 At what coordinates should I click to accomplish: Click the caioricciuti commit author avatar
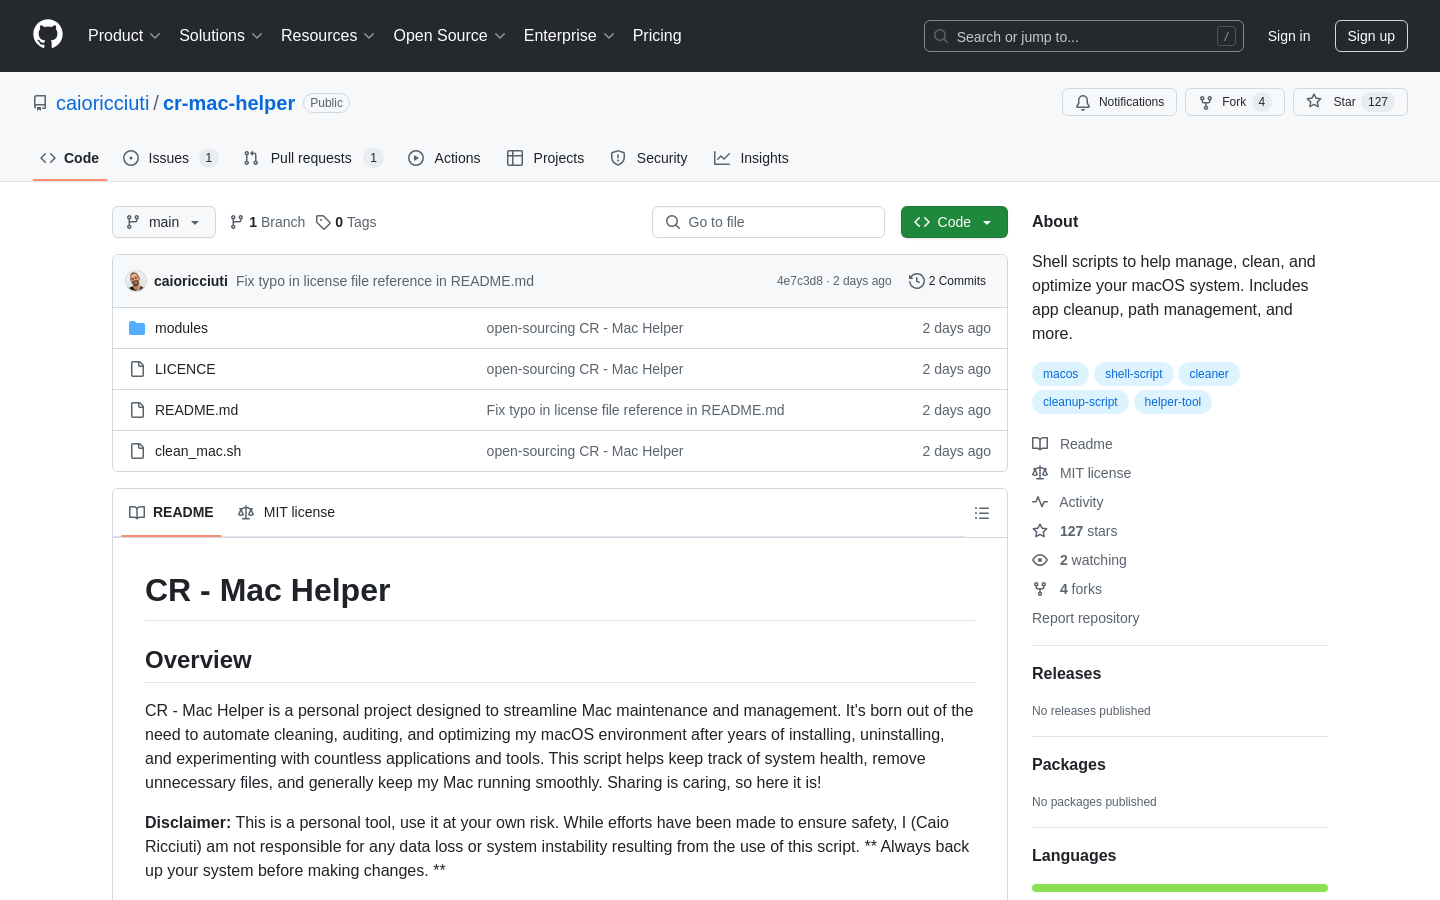tap(136, 281)
